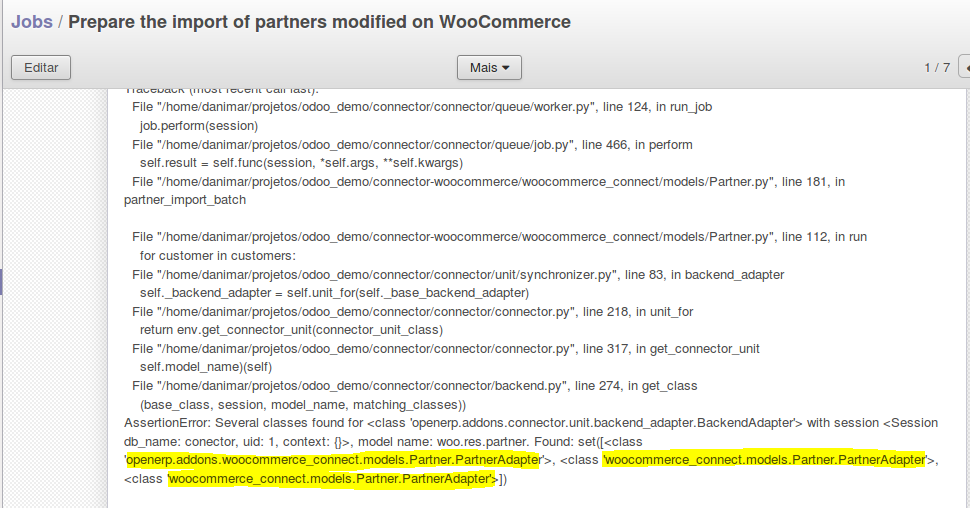Click the 1 / 7 pager counter
Image resolution: width=970 pixels, height=508 pixels.
[937, 68]
